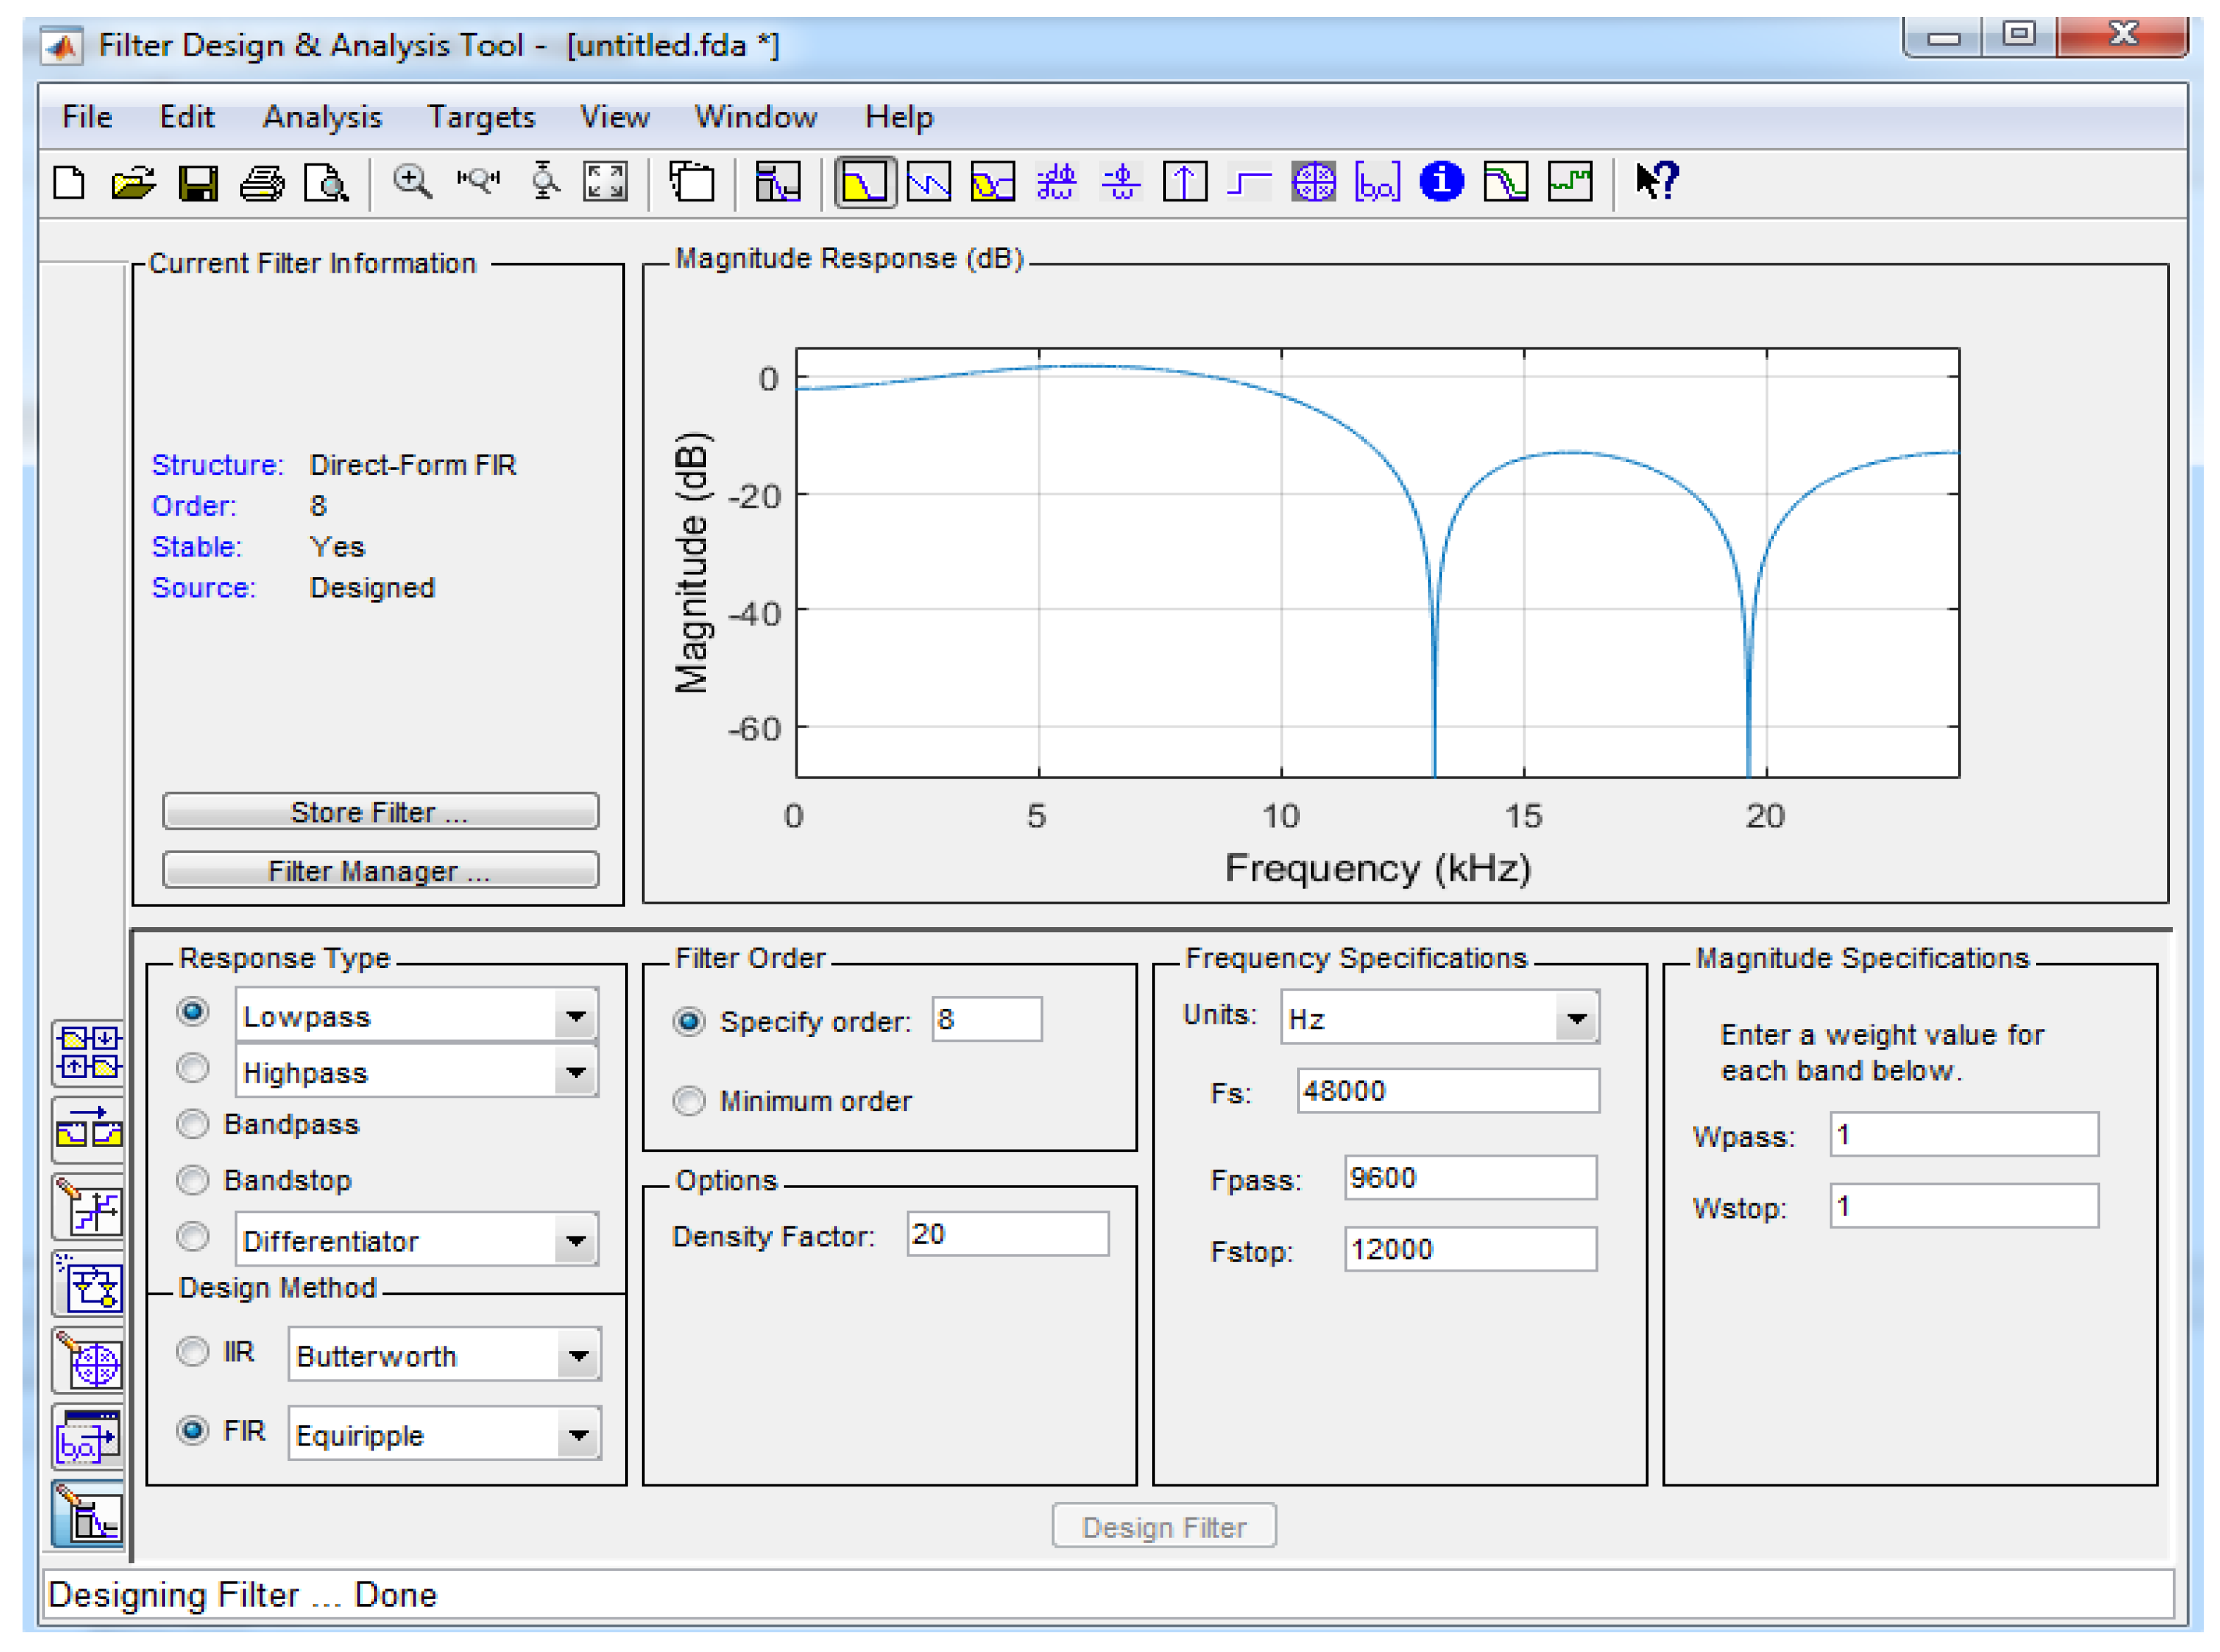
Task: Click the New filter design session icon
Action: [x=69, y=183]
